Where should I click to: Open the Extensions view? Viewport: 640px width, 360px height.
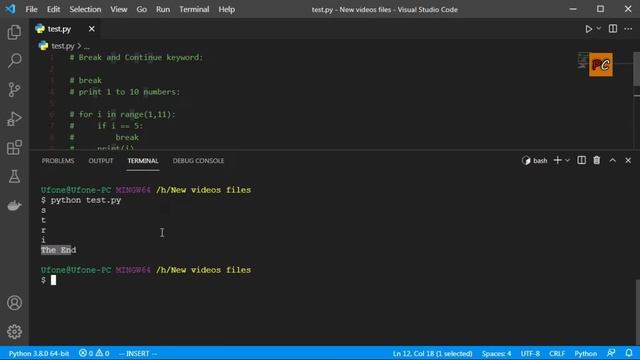click(14, 147)
